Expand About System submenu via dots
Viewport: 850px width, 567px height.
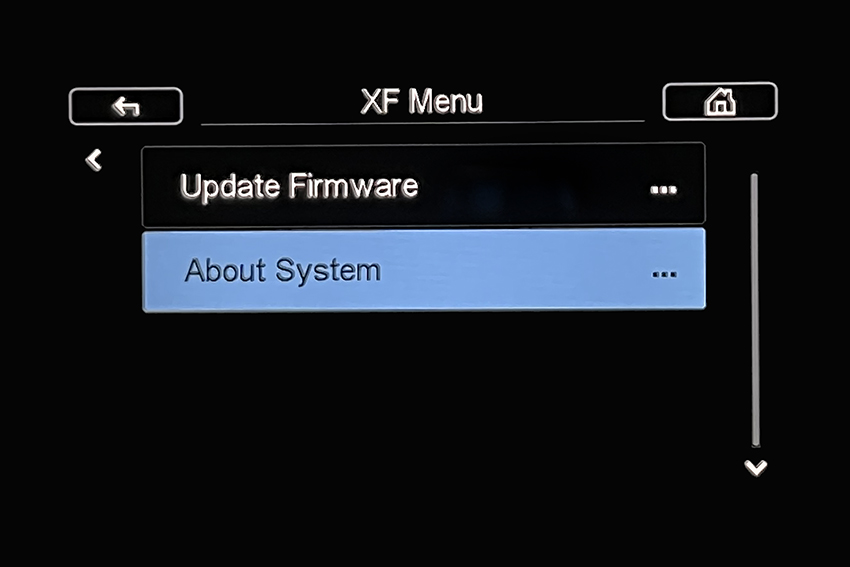click(664, 274)
